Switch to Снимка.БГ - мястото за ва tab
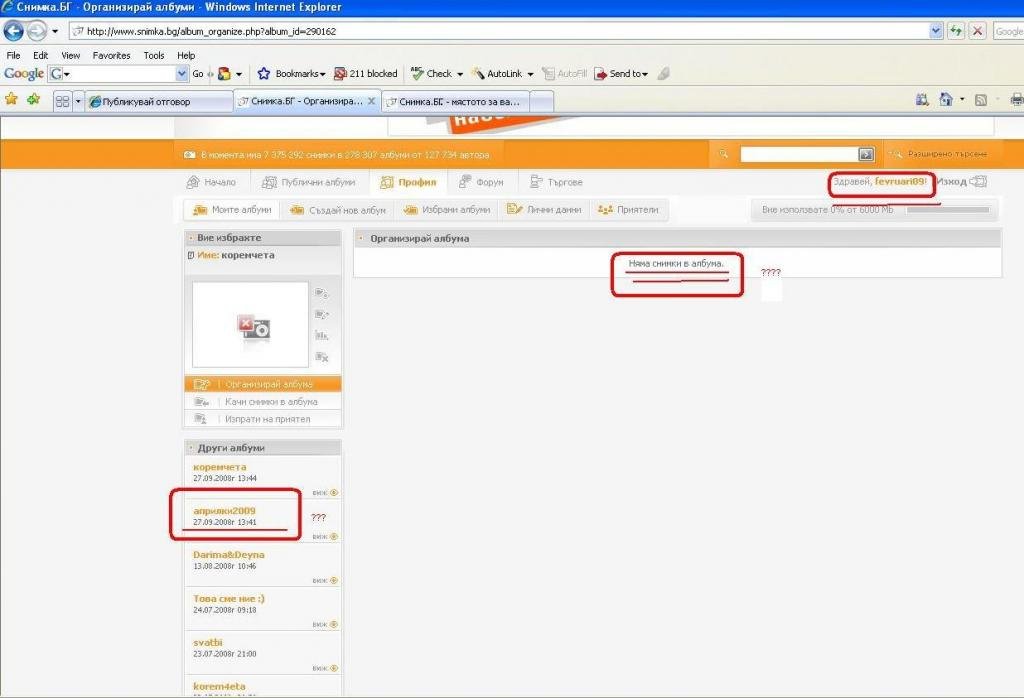Viewport: 1024px width, 698px height. point(455,101)
